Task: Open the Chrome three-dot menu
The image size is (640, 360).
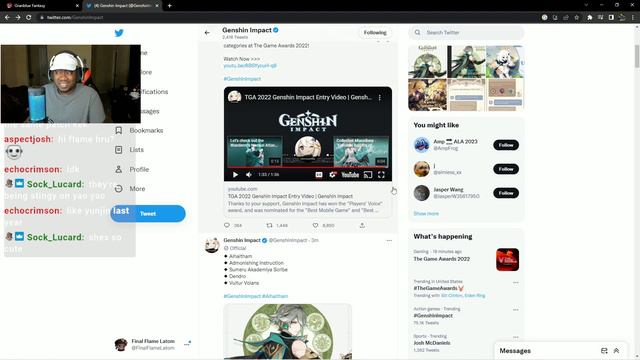Action: pos(633,18)
